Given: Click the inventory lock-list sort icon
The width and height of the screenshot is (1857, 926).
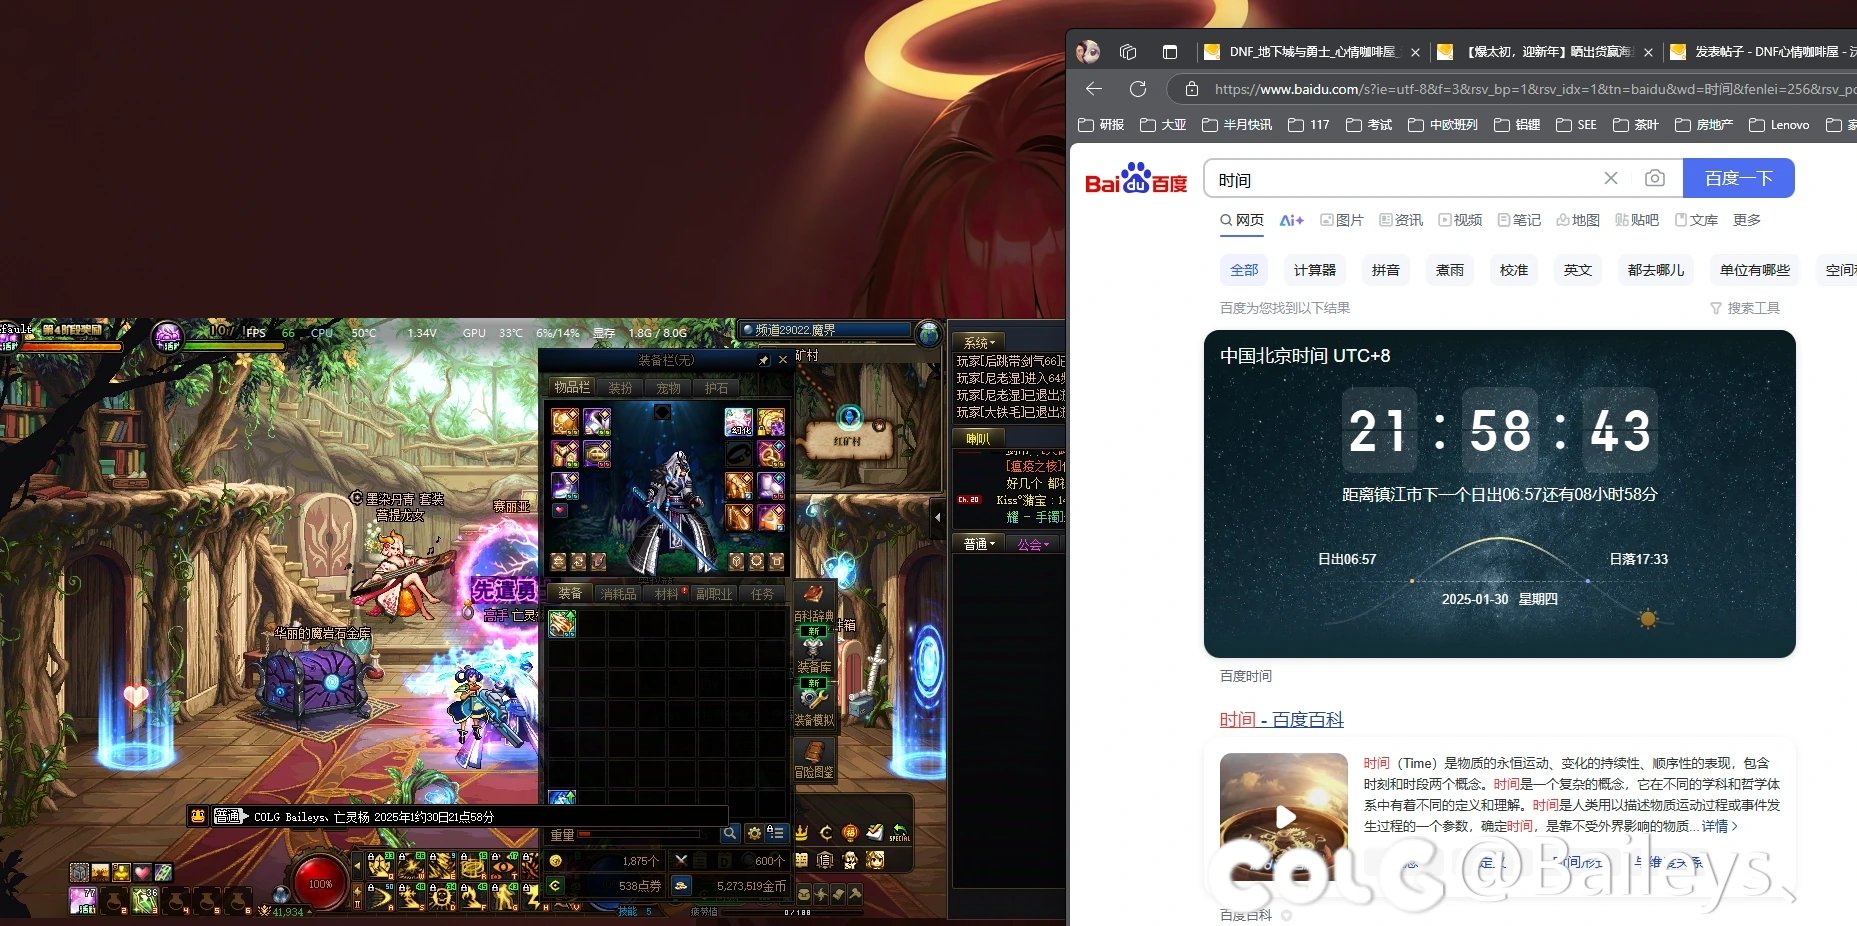Looking at the screenshot, I should click(x=777, y=833).
